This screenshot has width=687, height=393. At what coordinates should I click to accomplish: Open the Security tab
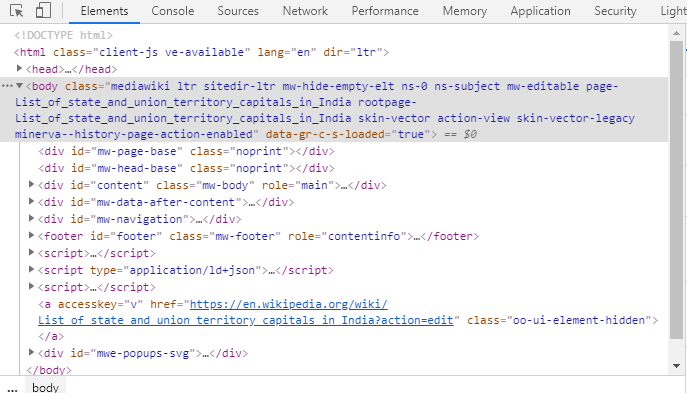(x=615, y=11)
